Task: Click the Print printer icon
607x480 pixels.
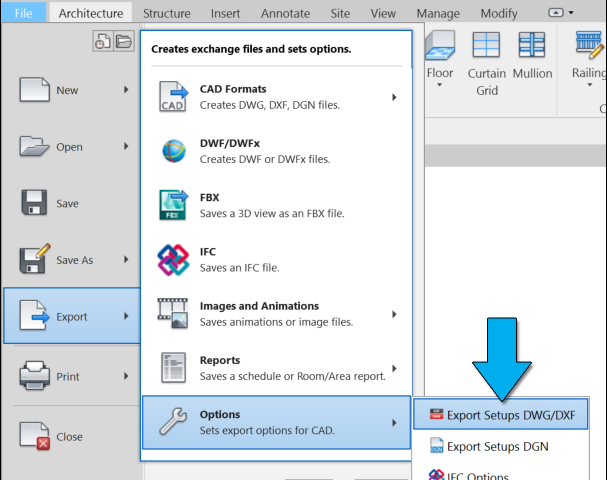Action: point(34,375)
